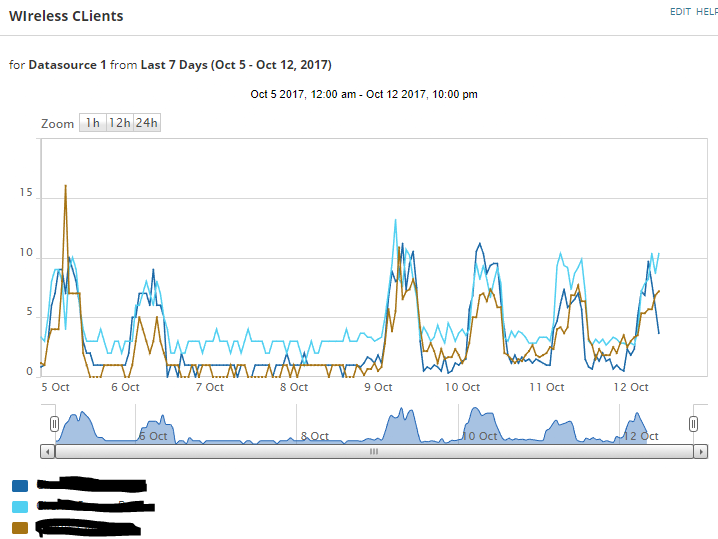Viewport: 718px width, 539px height.
Task: Choose the 24h zoom range
Action: click(x=147, y=123)
